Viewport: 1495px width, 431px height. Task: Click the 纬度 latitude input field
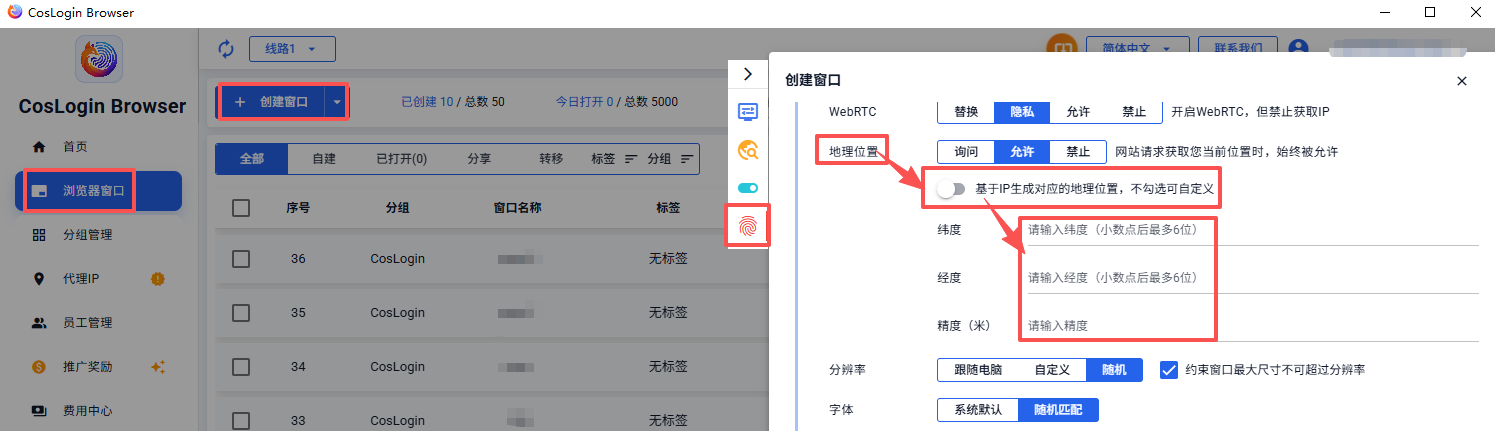(x=1252, y=230)
